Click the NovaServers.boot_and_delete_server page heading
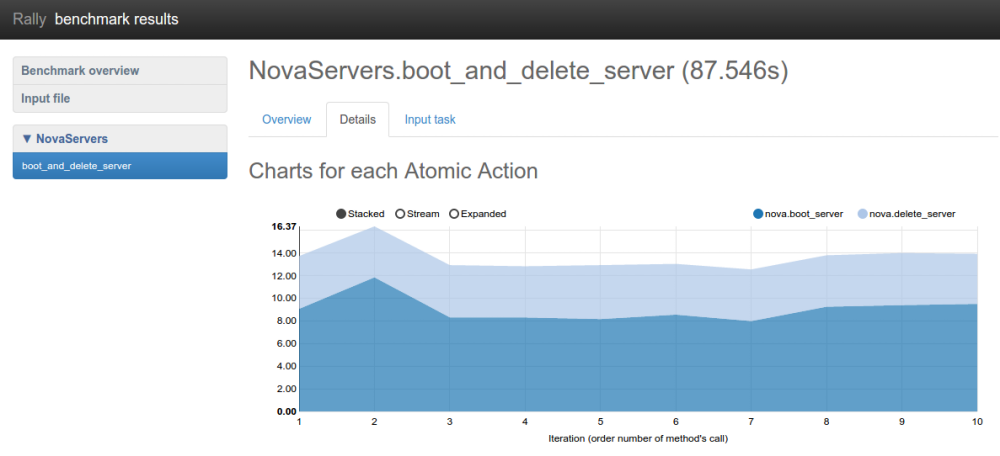Screen dimensions: 1000x456 [519, 71]
